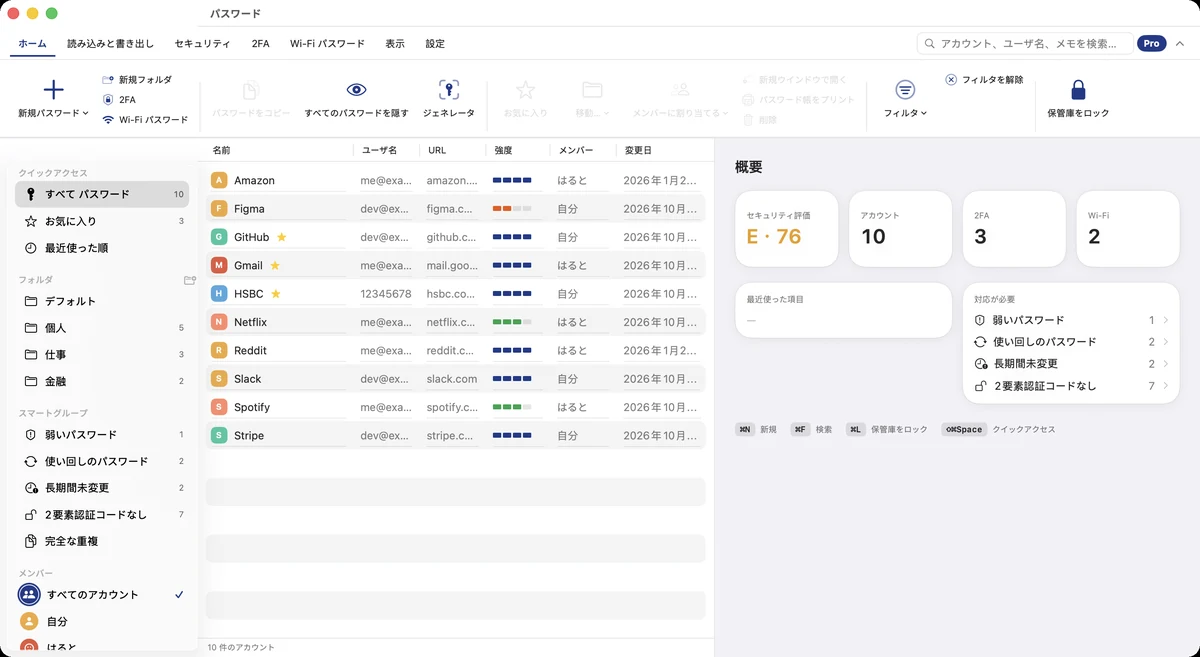The width and height of the screenshot is (1200, 657).
Task: Click the Amazon entry icon
Action: (219, 180)
